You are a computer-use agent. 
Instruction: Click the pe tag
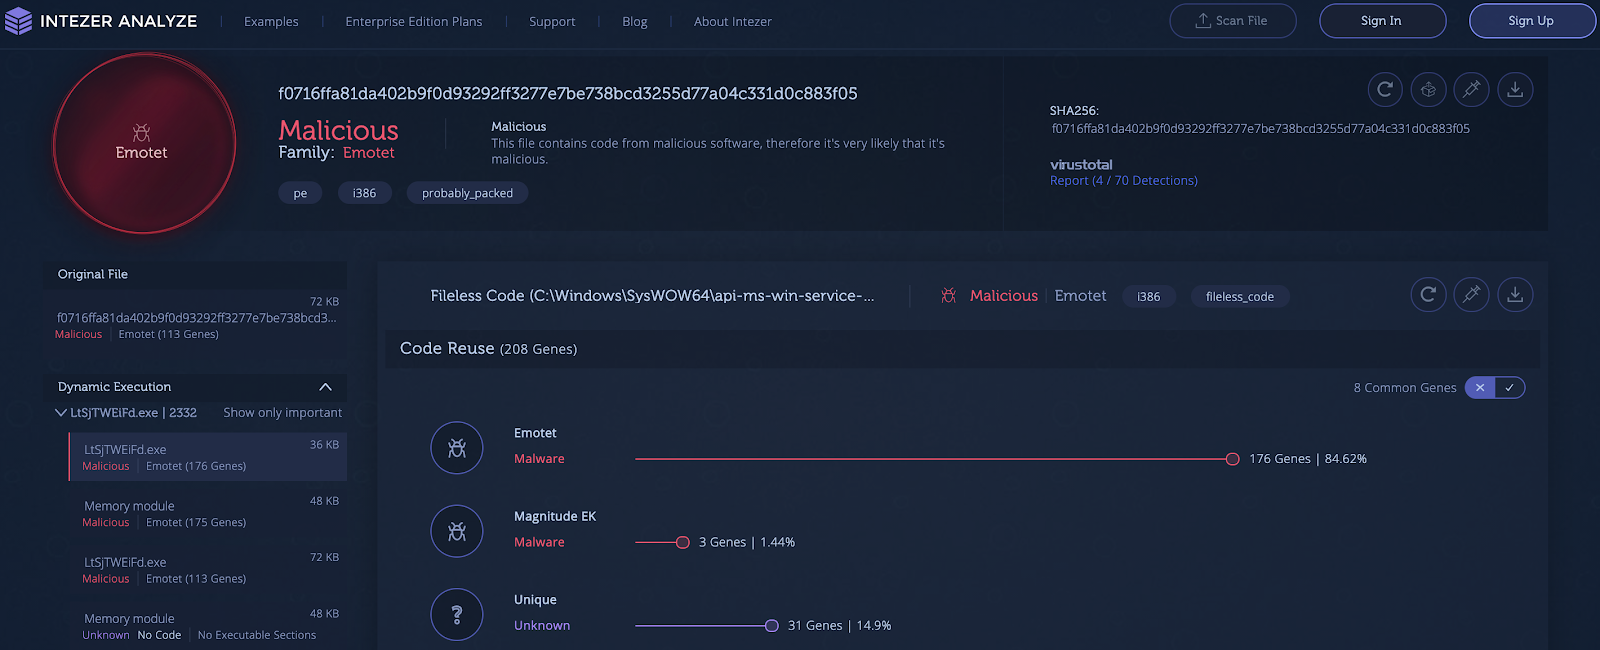(x=300, y=193)
